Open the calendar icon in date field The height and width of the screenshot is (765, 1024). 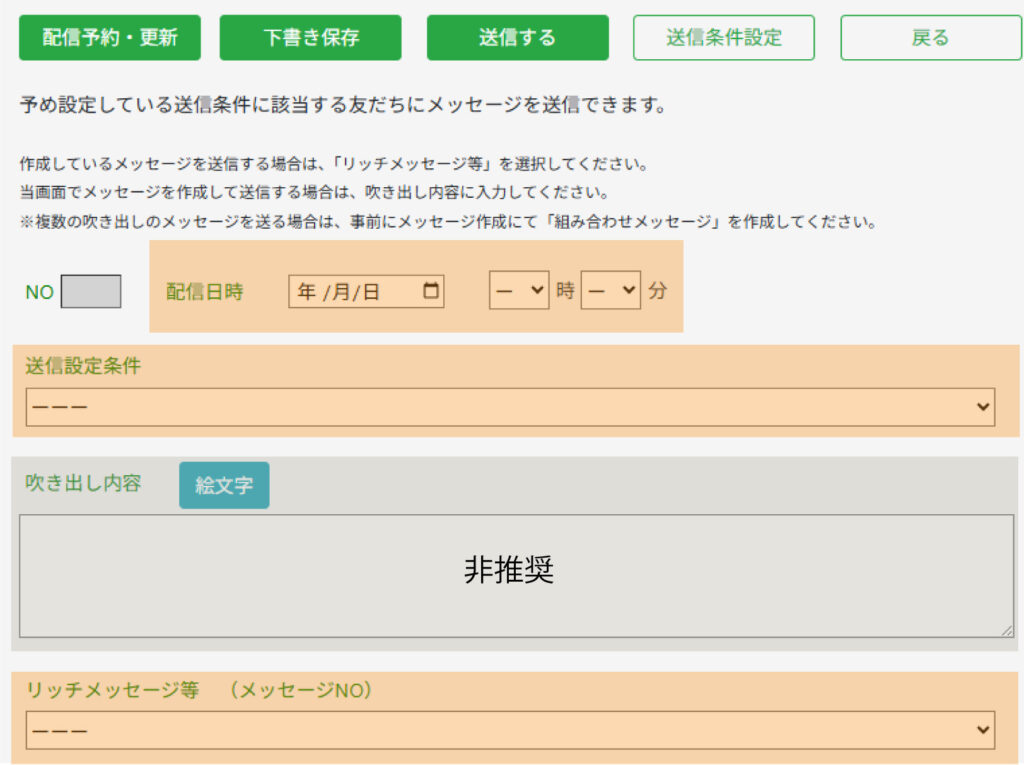click(x=431, y=290)
